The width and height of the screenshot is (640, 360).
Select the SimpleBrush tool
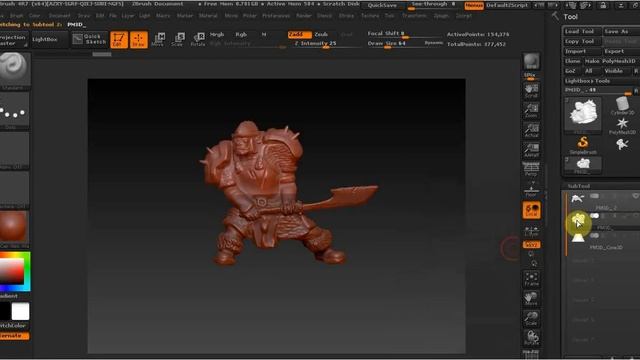(583, 145)
